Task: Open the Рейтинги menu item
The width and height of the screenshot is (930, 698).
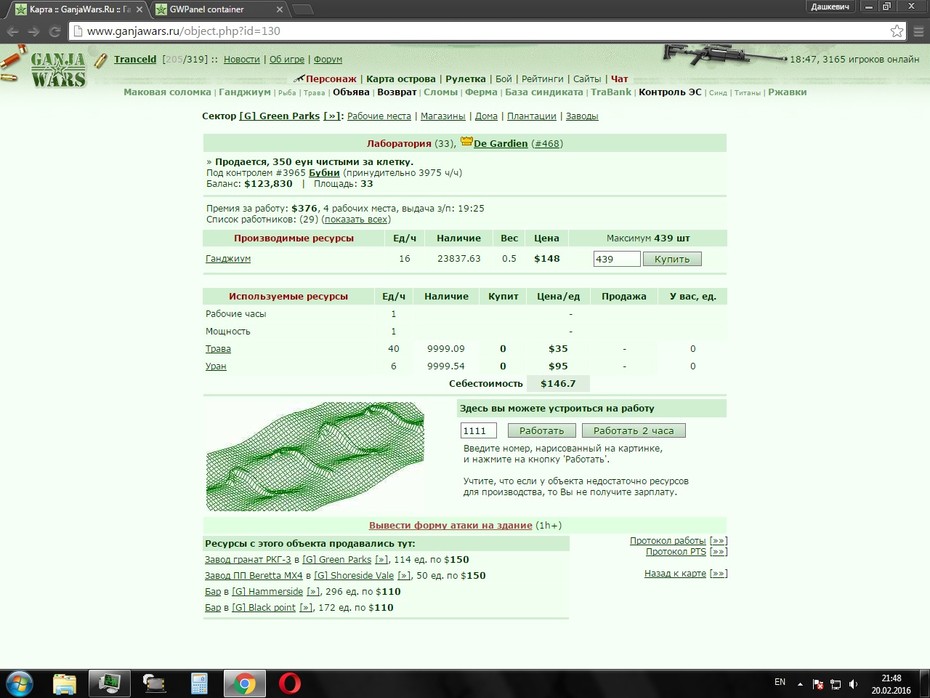Action: tap(542, 79)
